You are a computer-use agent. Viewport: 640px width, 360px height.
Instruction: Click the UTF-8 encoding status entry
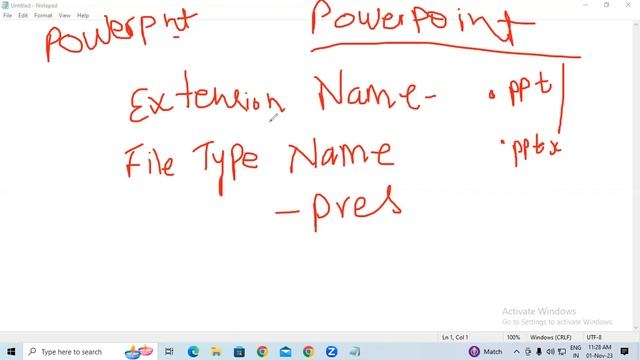(x=594, y=337)
